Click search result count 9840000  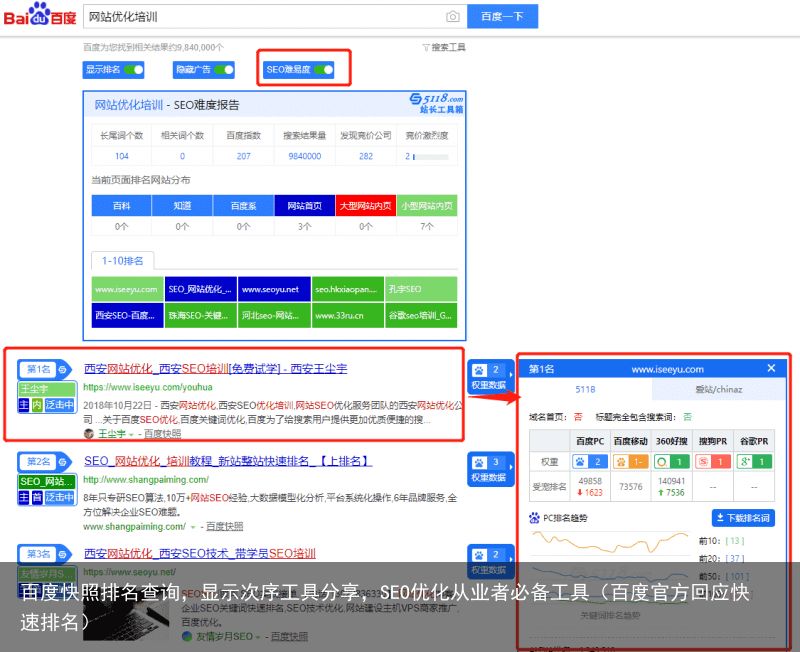point(305,156)
